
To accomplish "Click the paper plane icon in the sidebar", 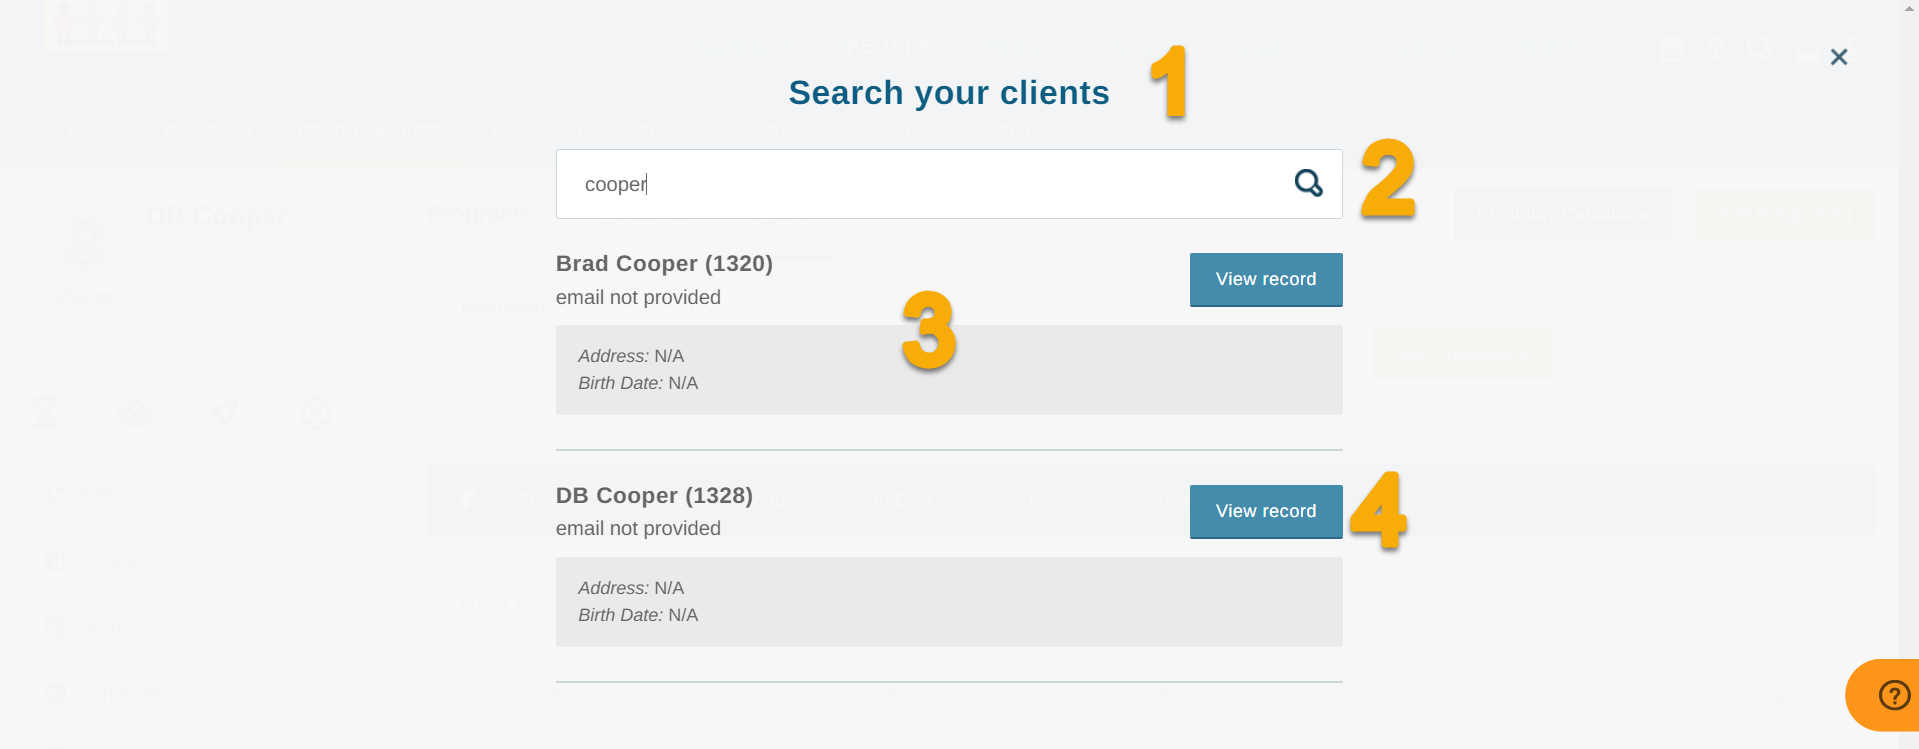I will point(225,412).
